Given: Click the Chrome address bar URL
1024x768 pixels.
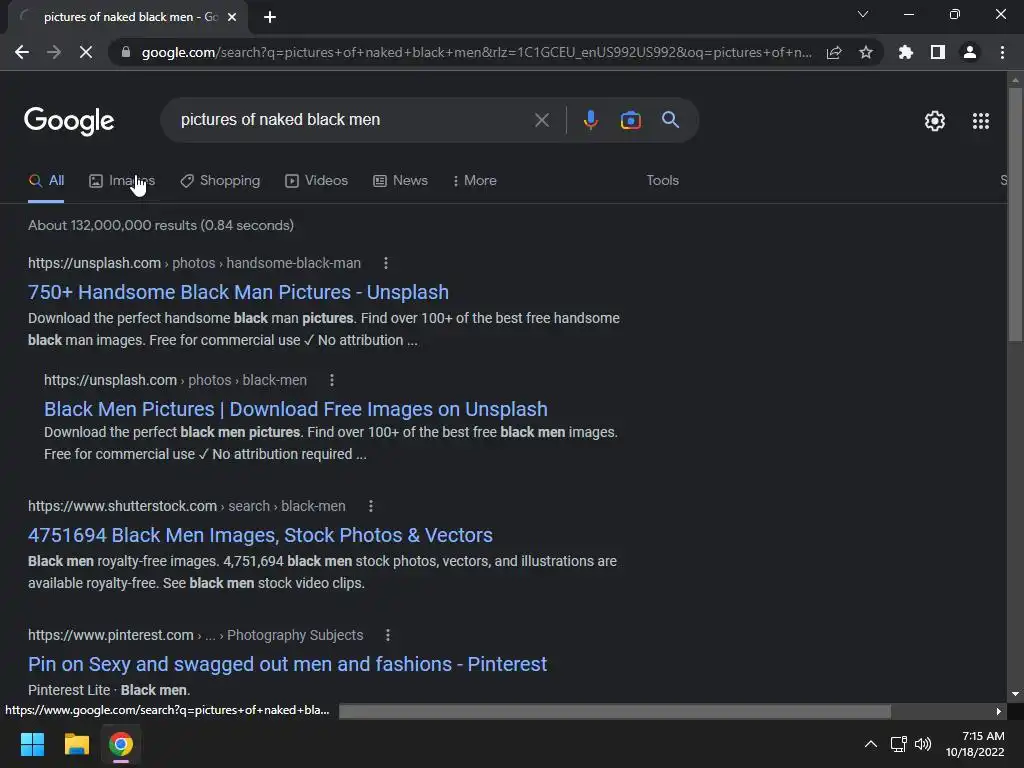Looking at the screenshot, I should [476, 52].
